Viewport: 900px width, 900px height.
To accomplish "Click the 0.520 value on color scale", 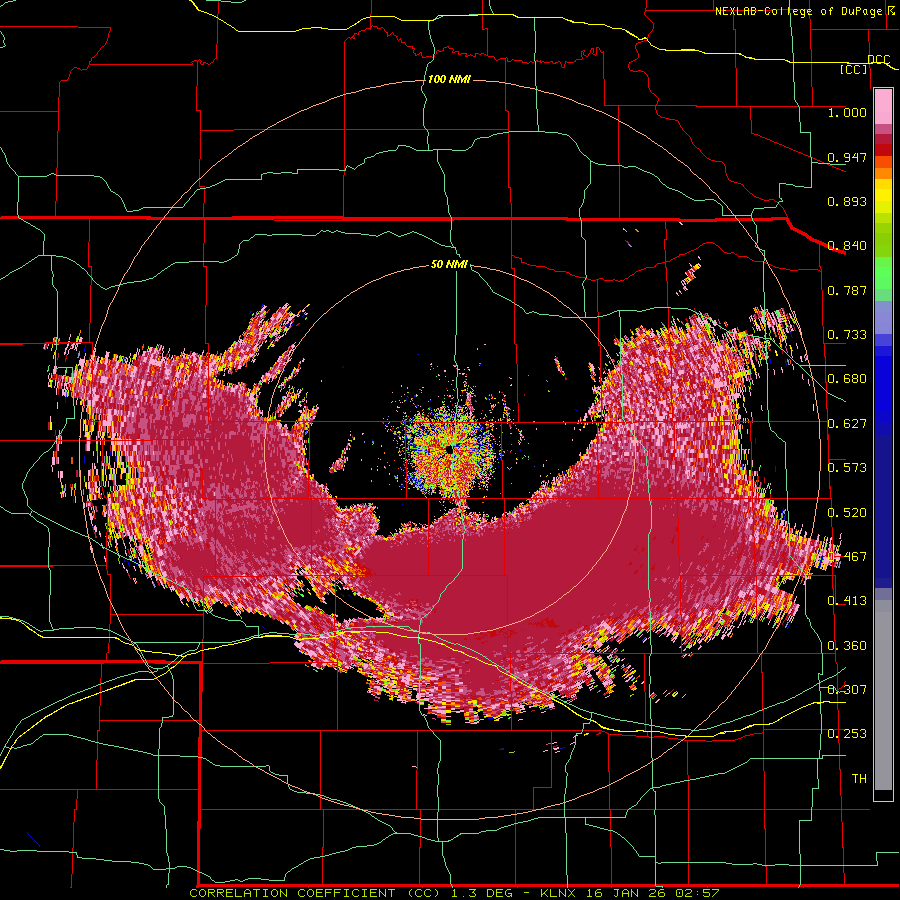I will 847,512.
